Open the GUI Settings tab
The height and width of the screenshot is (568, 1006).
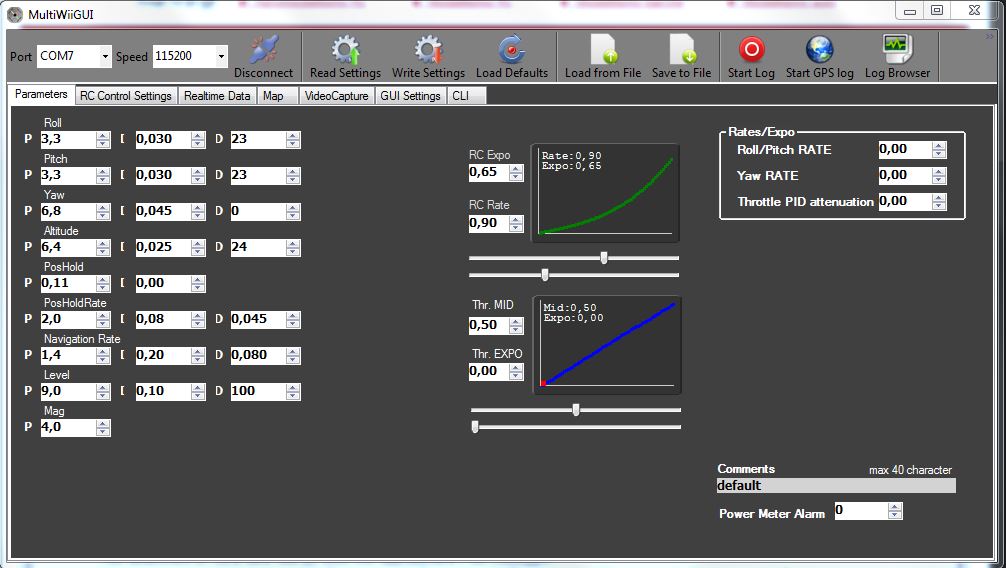click(x=410, y=96)
